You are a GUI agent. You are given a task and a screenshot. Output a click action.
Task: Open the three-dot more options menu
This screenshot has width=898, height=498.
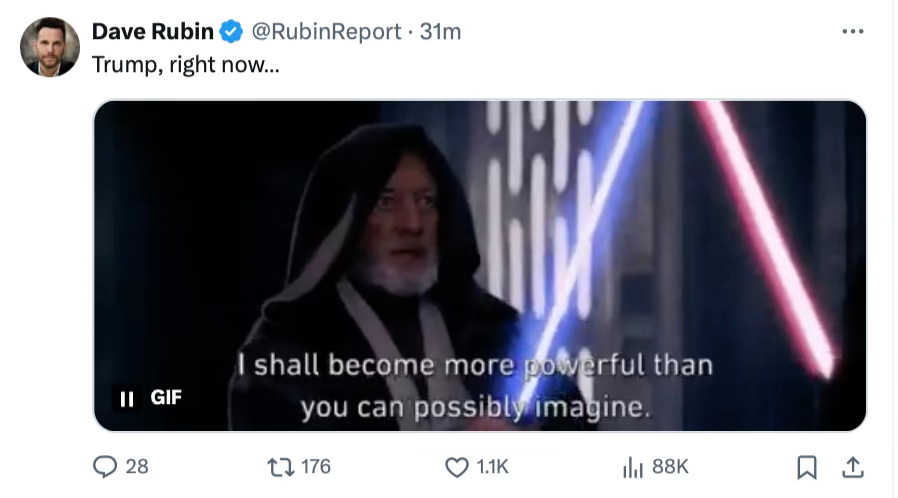(853, 31)
